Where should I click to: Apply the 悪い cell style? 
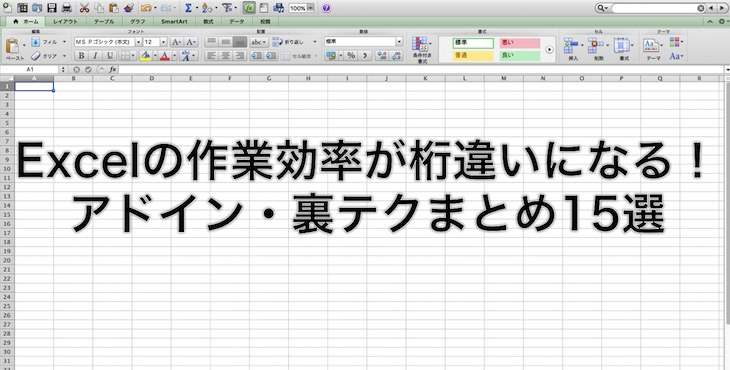(520, 43)
